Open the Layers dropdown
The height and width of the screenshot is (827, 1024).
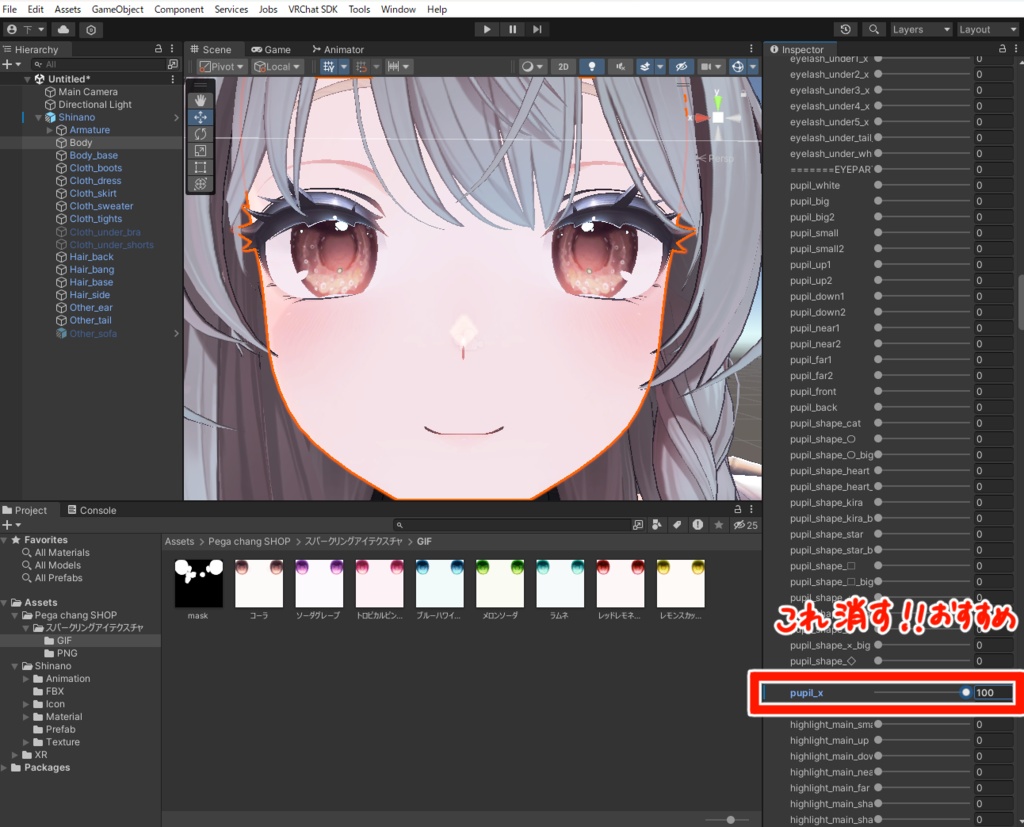pos(921,29)
